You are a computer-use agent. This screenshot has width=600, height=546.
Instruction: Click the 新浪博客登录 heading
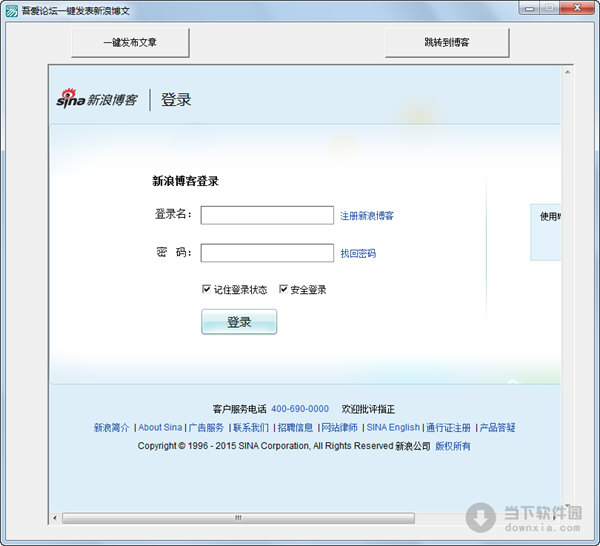[x=185, y=181]
